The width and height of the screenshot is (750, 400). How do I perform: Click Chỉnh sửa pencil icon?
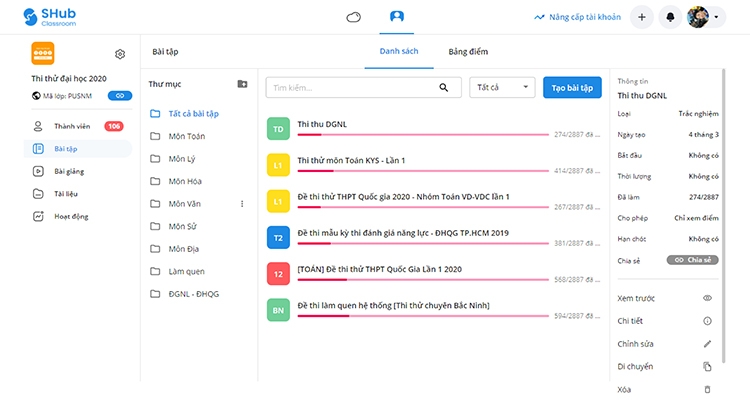pos(707,343)
